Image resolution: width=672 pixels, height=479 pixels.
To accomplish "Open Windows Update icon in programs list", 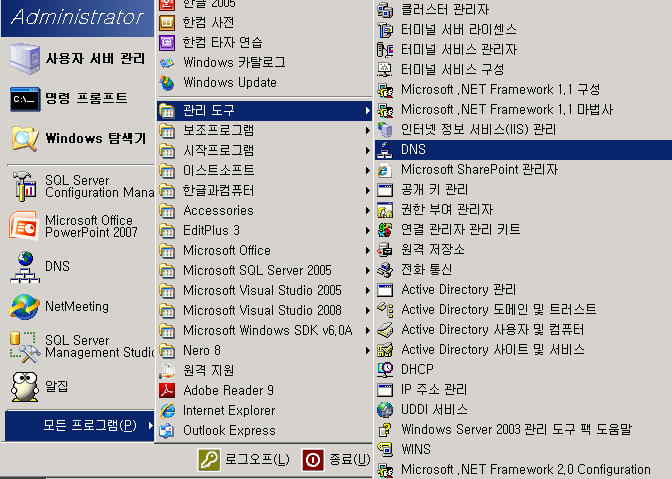I will (167, 83).
